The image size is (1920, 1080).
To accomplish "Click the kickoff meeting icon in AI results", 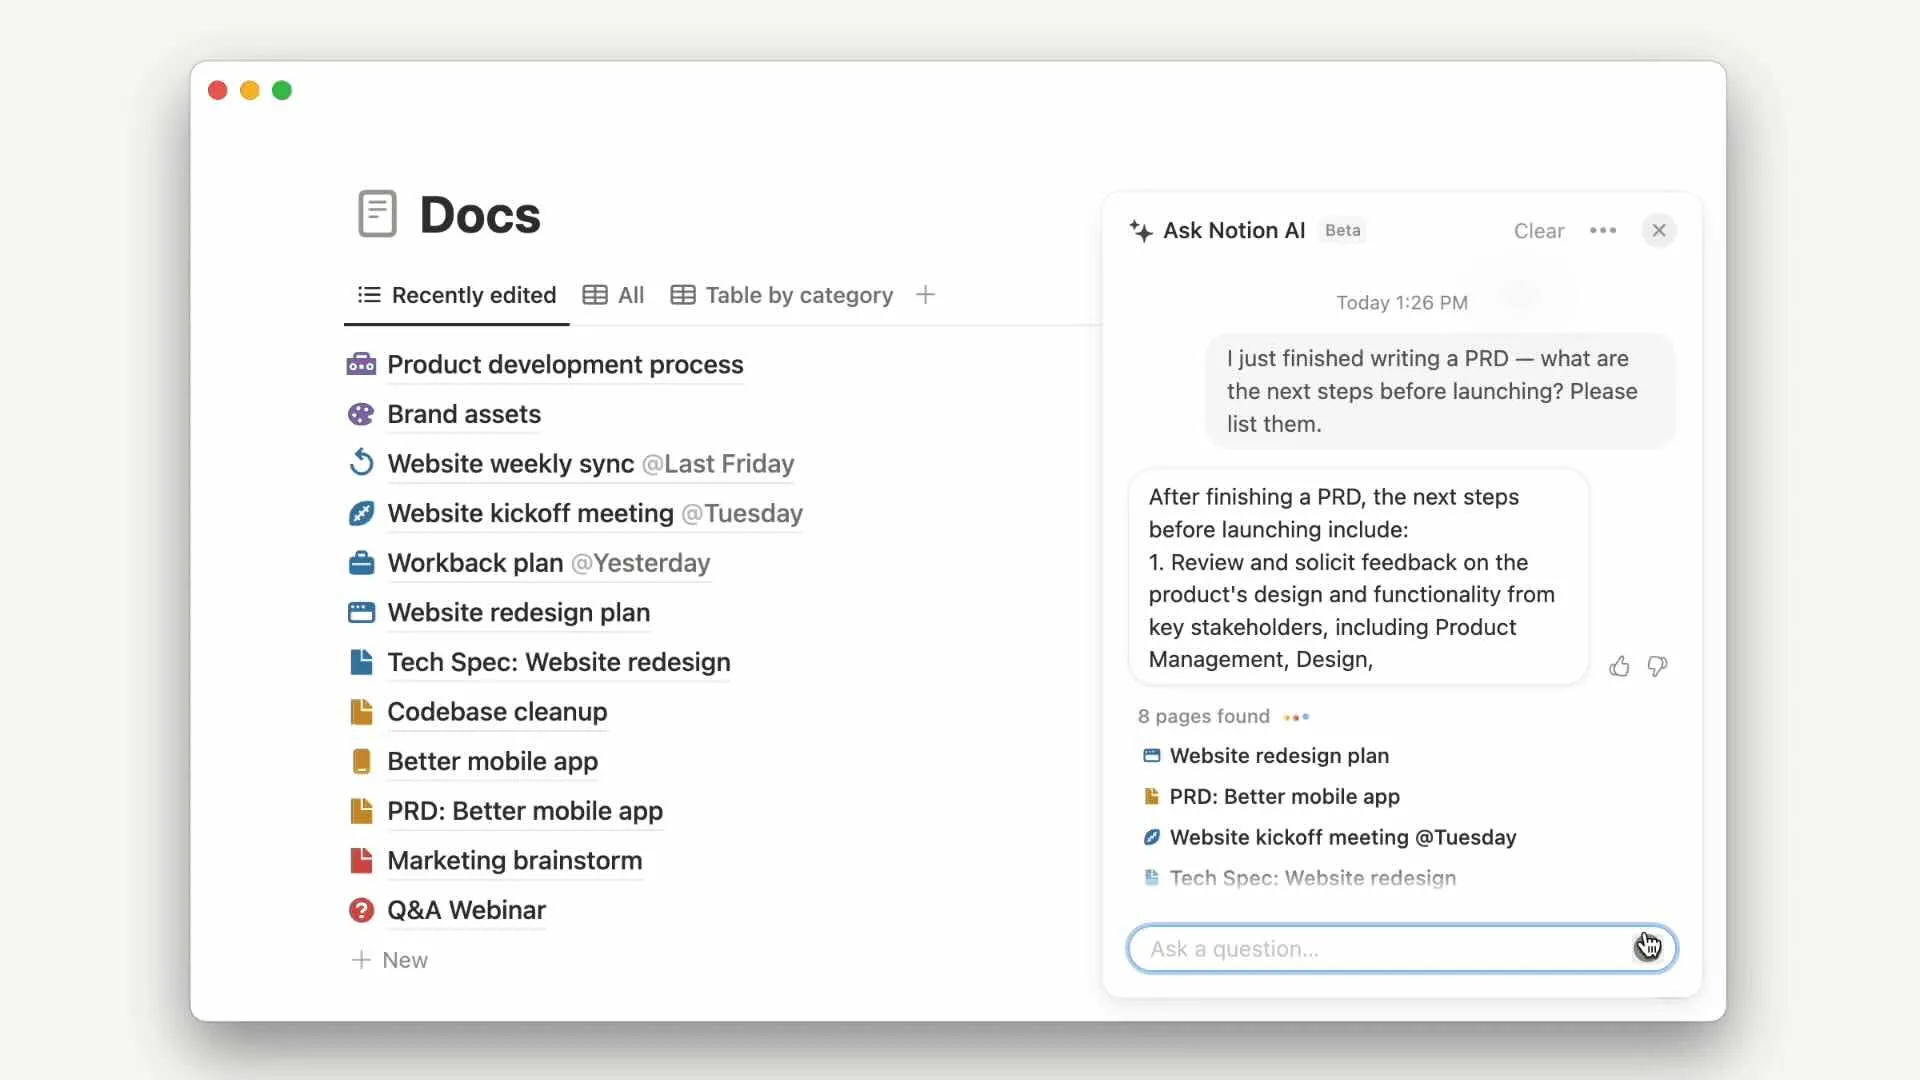I will [1152, 838].
